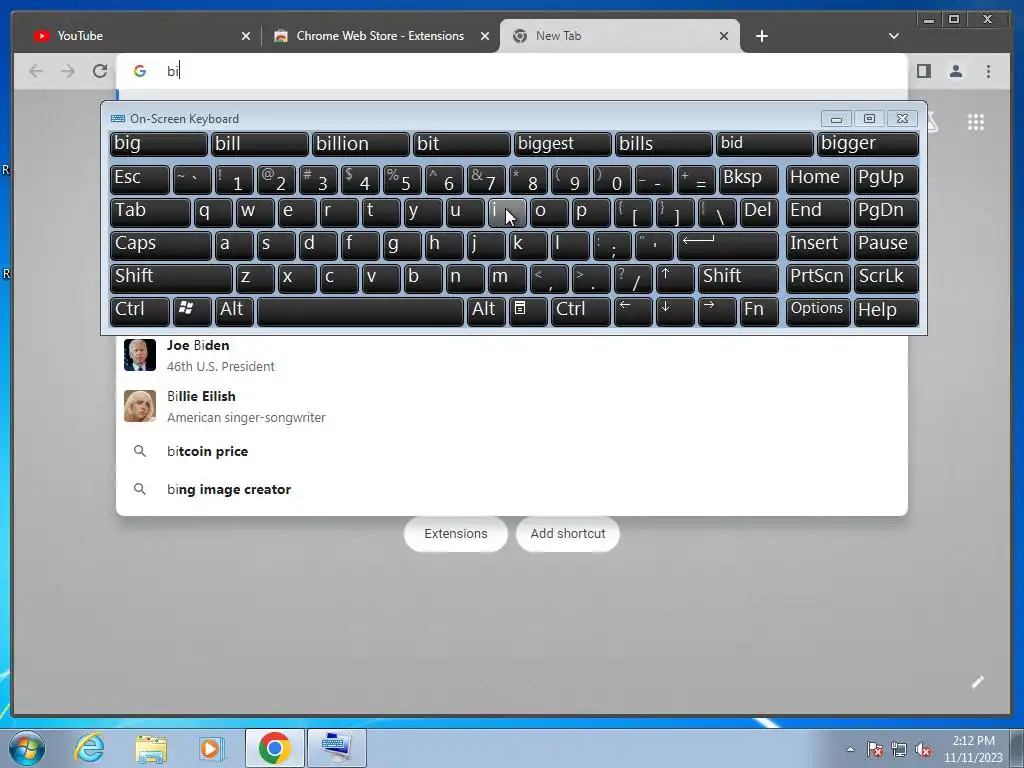
Task: Select the 'bid' word prediction
Action: point(765,144)
